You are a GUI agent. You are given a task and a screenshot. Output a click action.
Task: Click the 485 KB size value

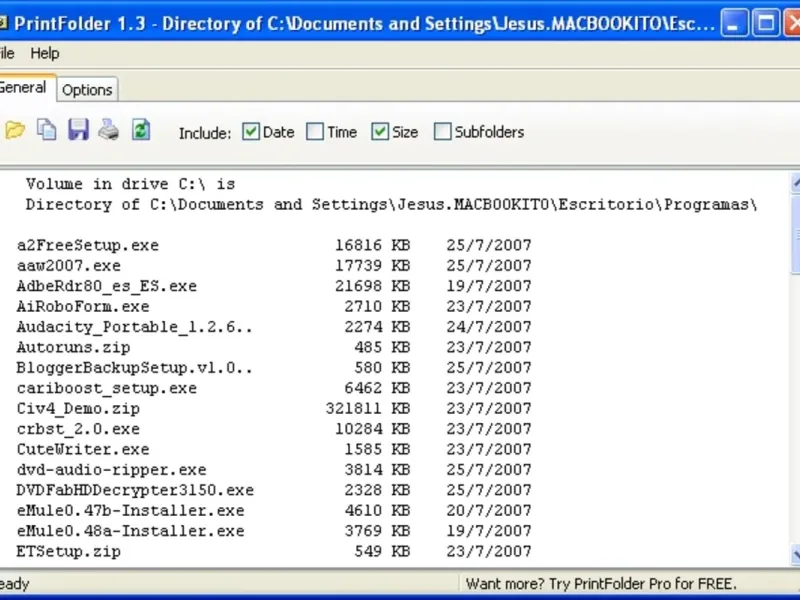tap(382, 347)
